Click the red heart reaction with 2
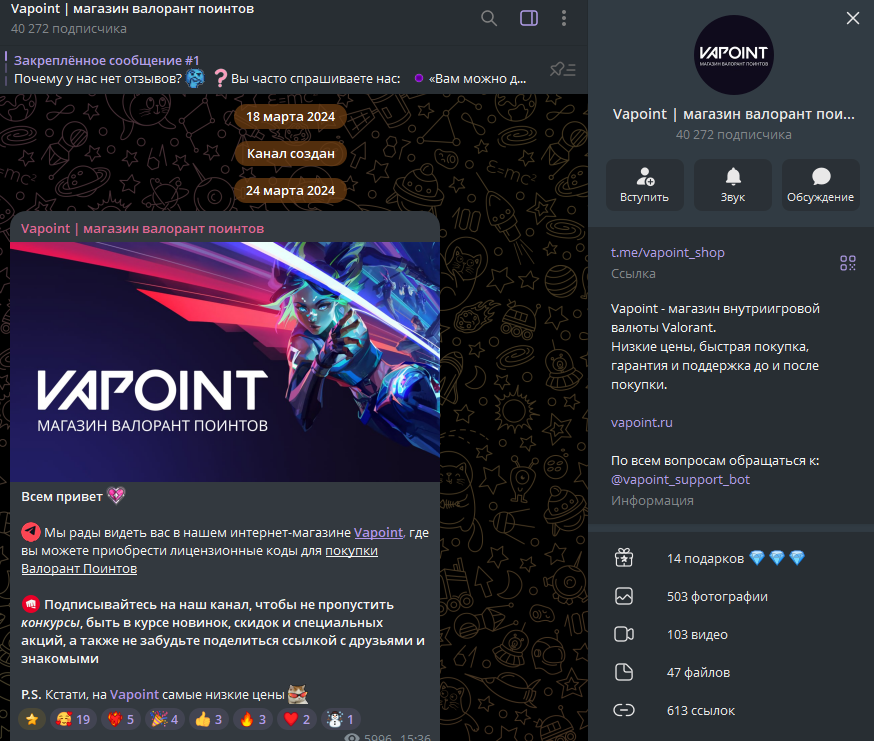This screenshot has width=874, height=741. (x=297, y=719)
